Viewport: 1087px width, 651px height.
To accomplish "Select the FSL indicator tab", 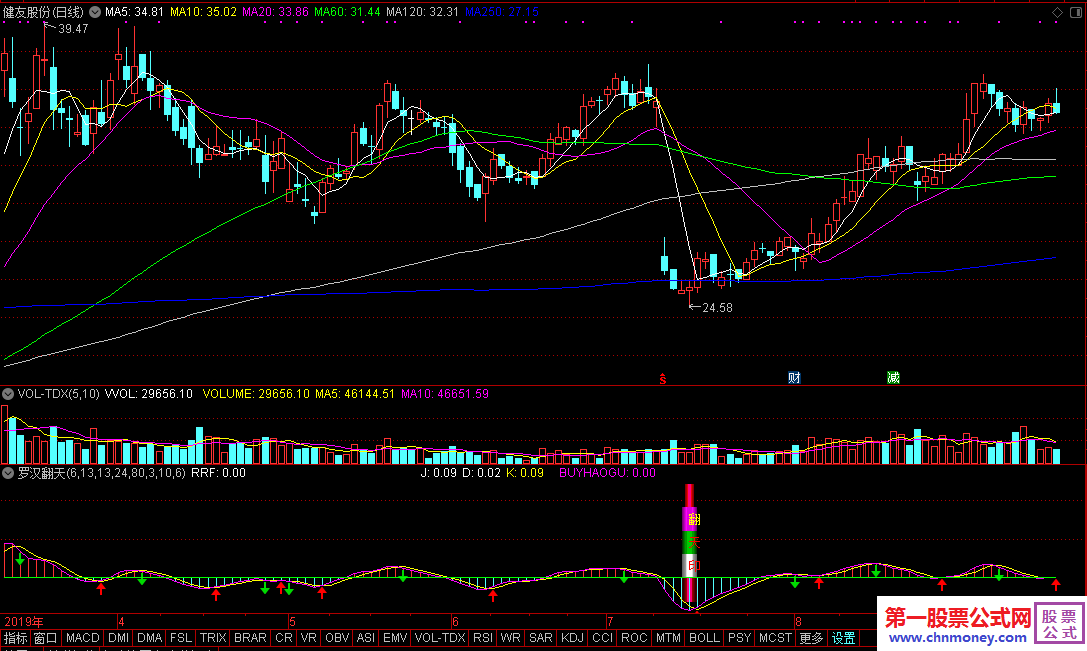I will point(181,638).
